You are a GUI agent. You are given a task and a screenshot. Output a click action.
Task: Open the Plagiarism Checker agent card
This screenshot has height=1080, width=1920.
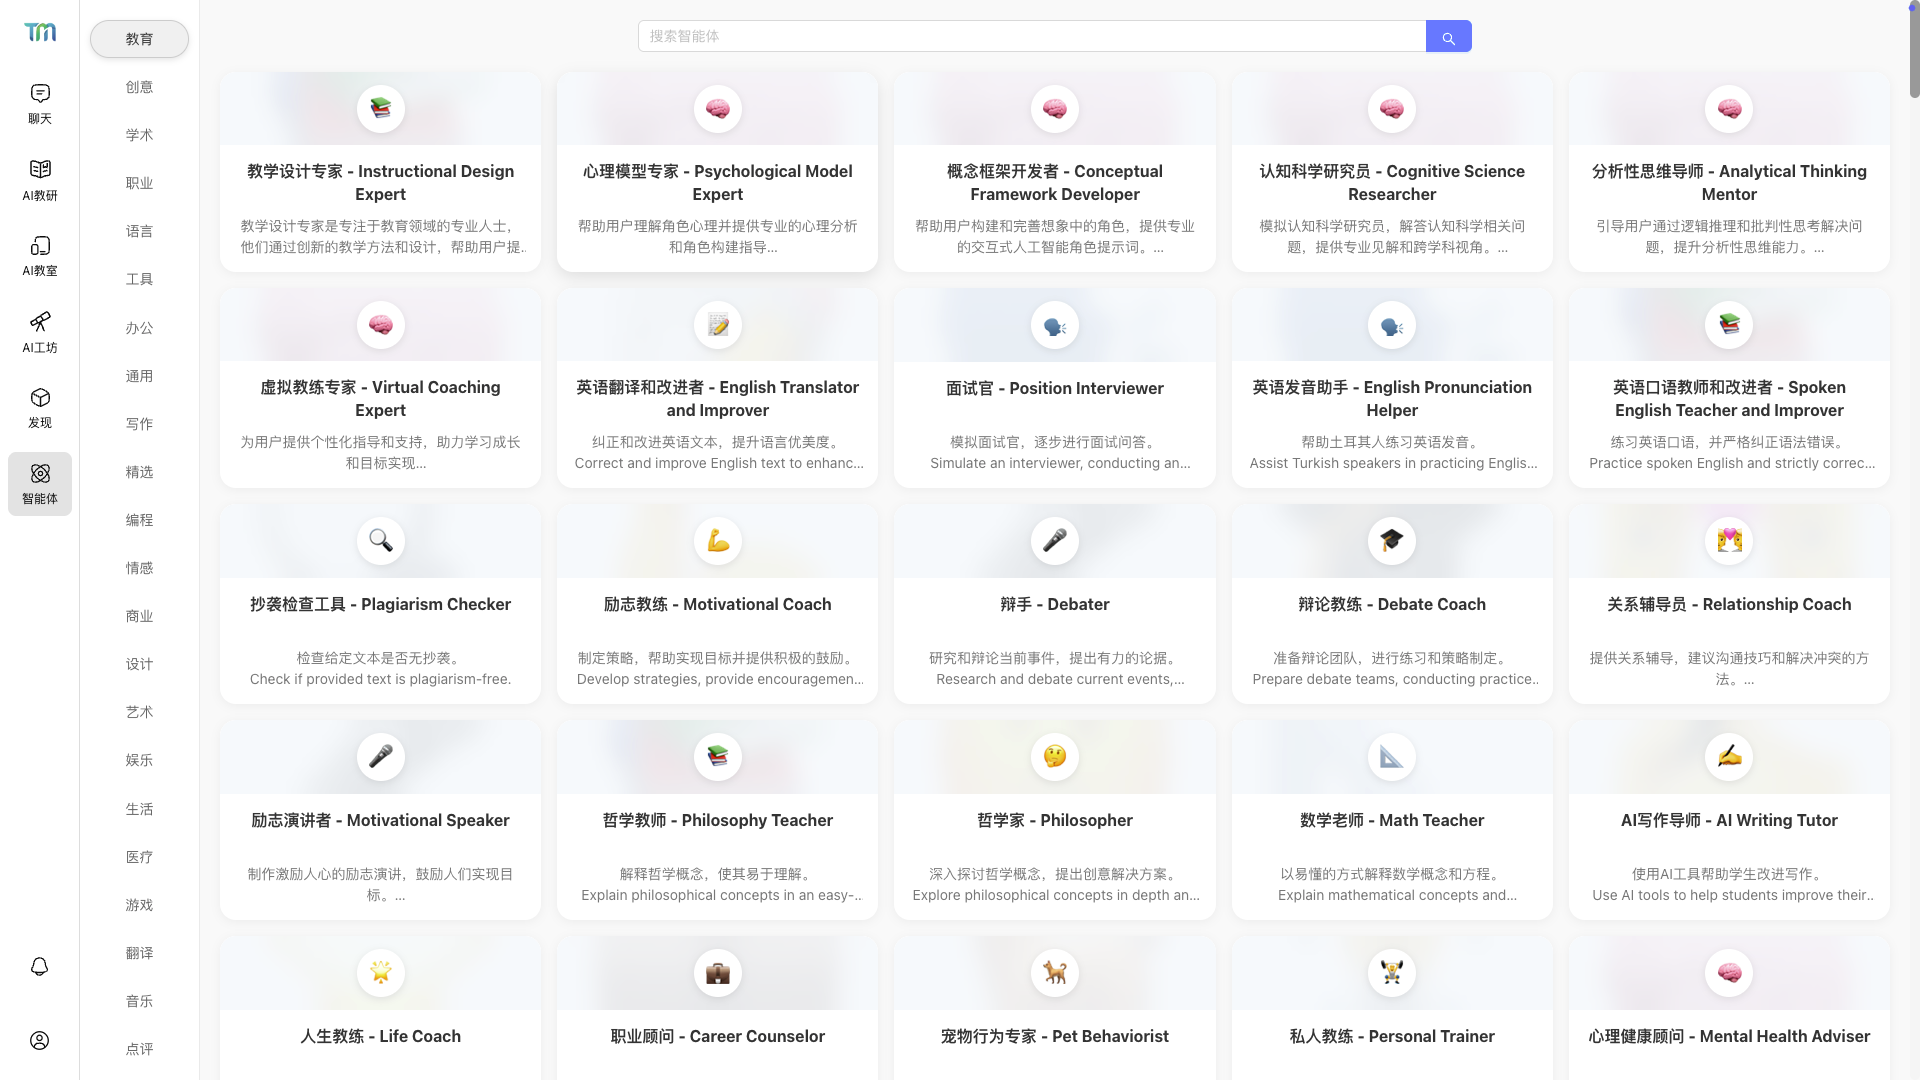(x=380, y=604)
